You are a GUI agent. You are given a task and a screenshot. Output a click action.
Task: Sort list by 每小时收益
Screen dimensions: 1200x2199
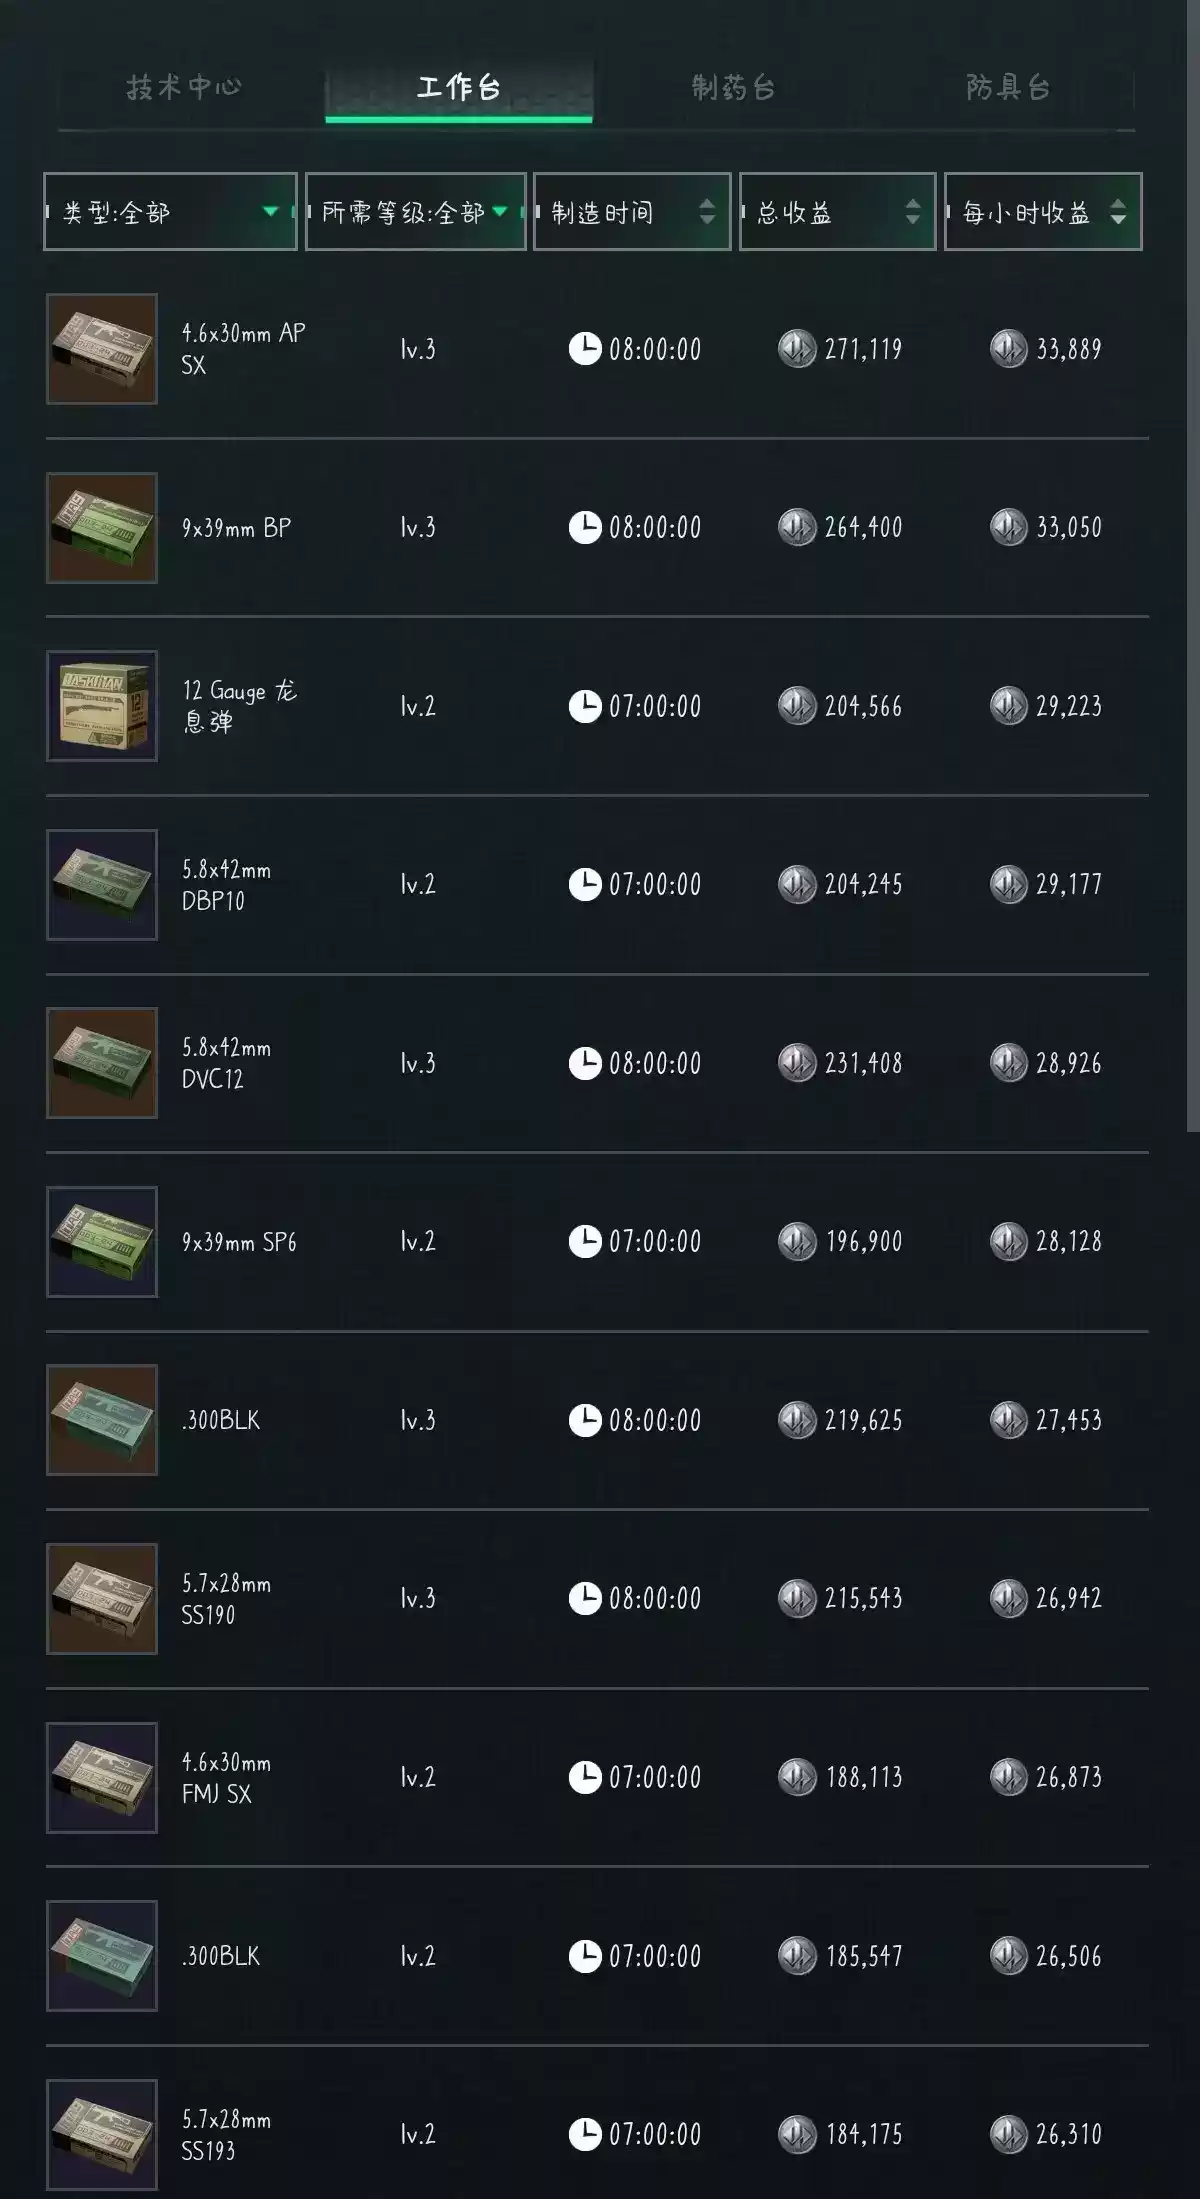1042,212
